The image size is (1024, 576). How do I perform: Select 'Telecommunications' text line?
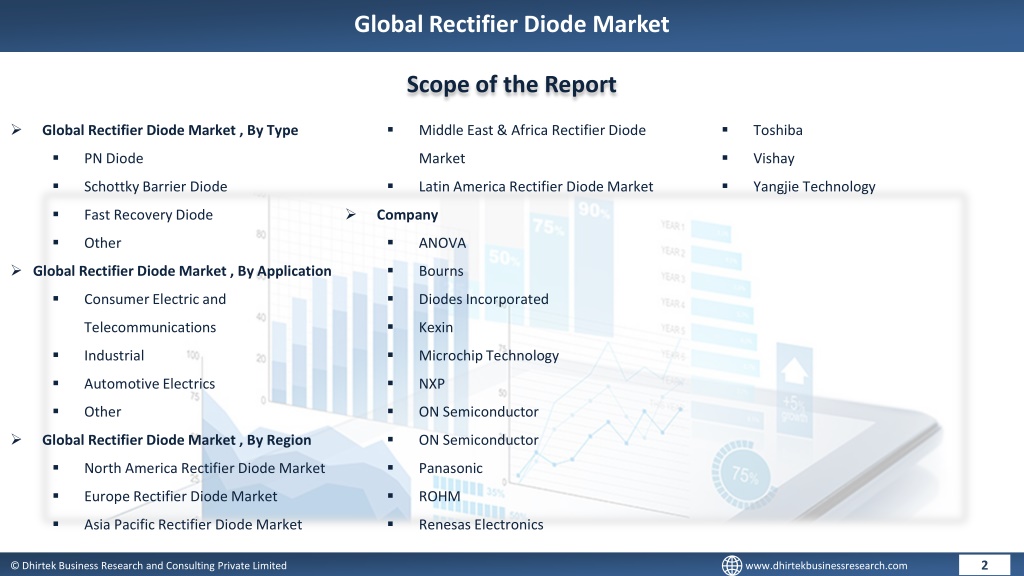[150, 327]
